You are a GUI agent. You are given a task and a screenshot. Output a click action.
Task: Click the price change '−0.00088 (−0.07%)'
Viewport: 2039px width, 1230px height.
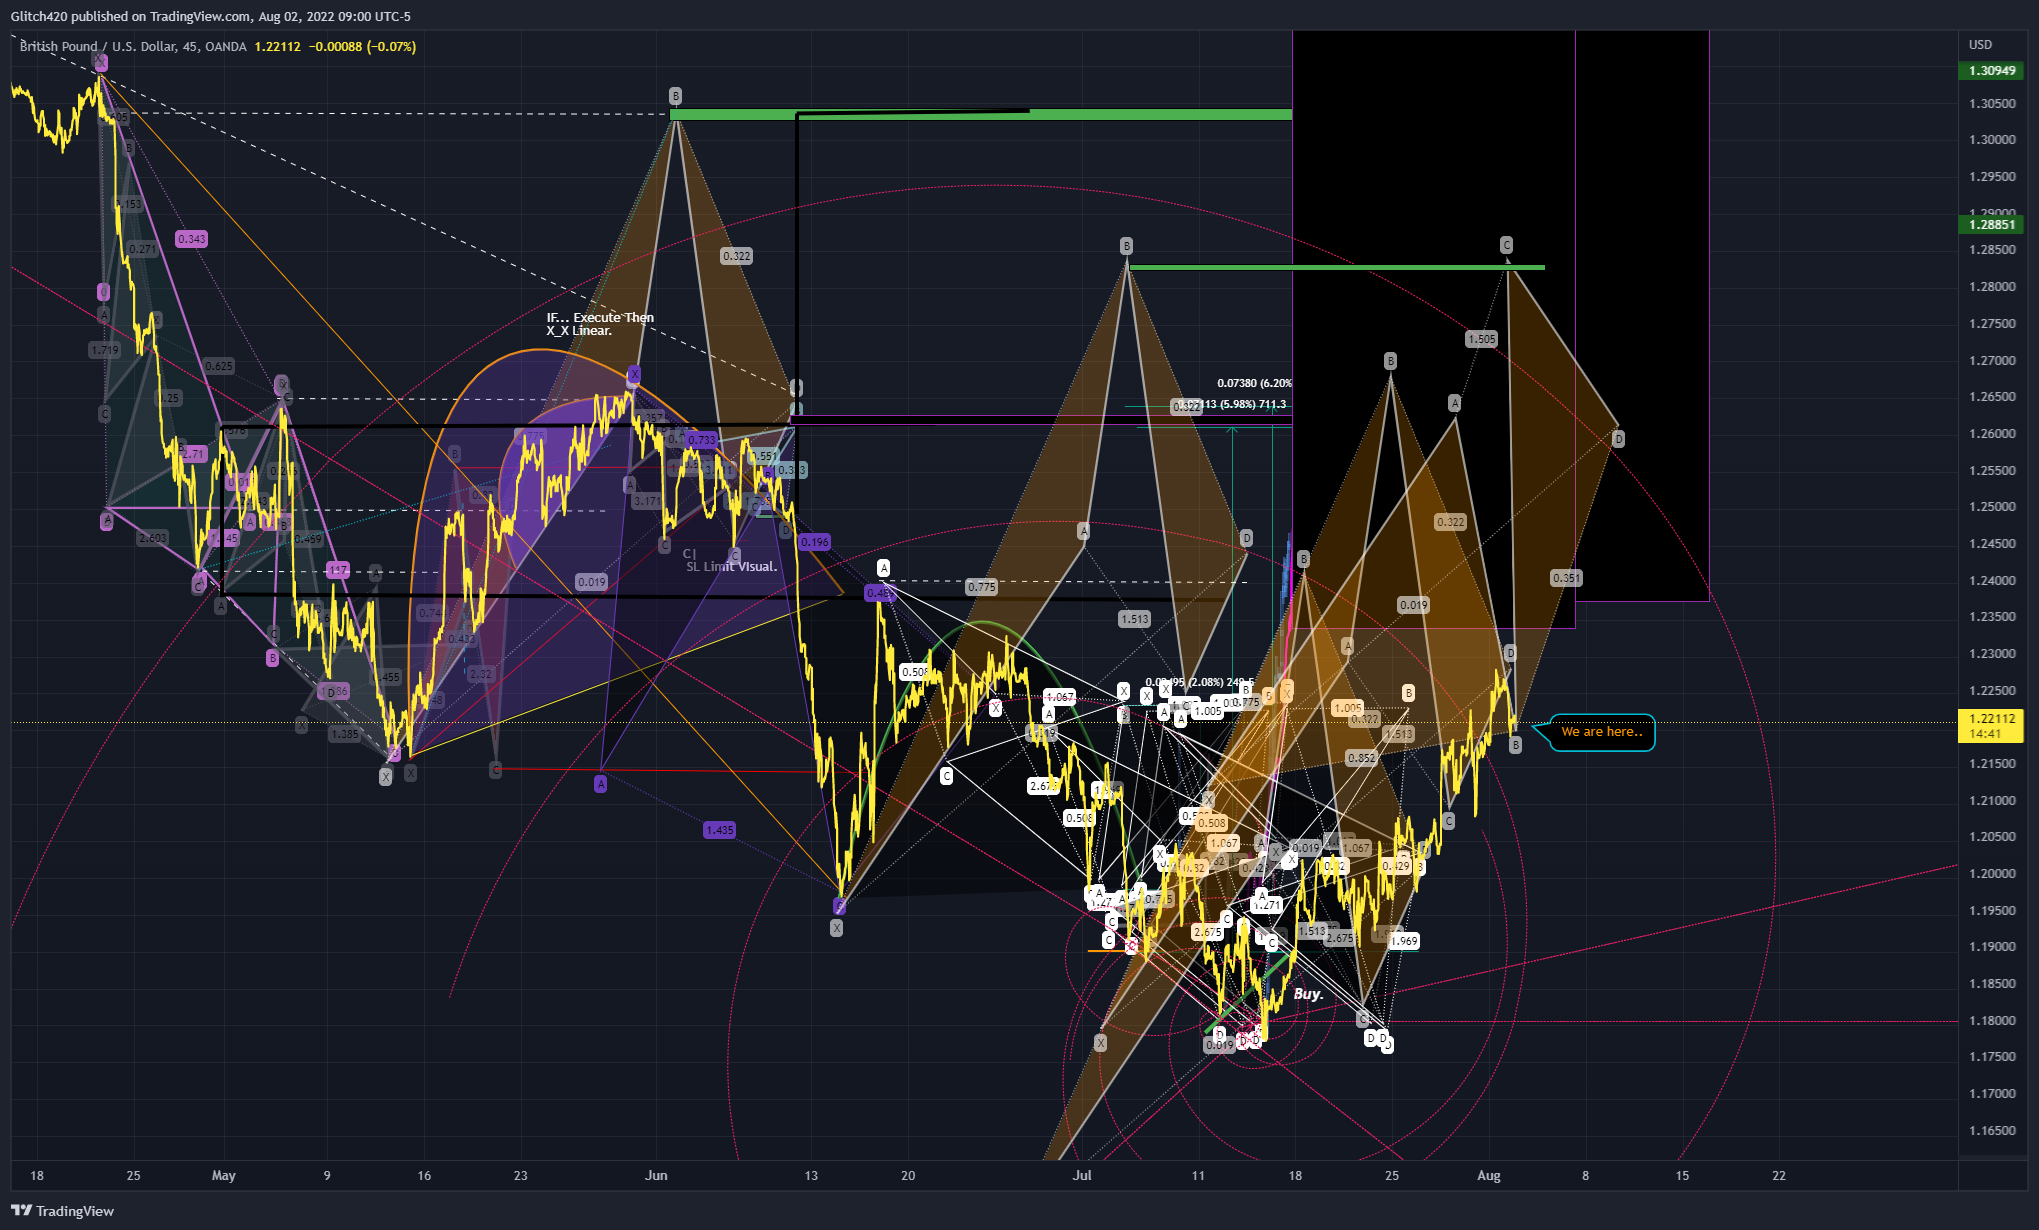coord(362,46)
